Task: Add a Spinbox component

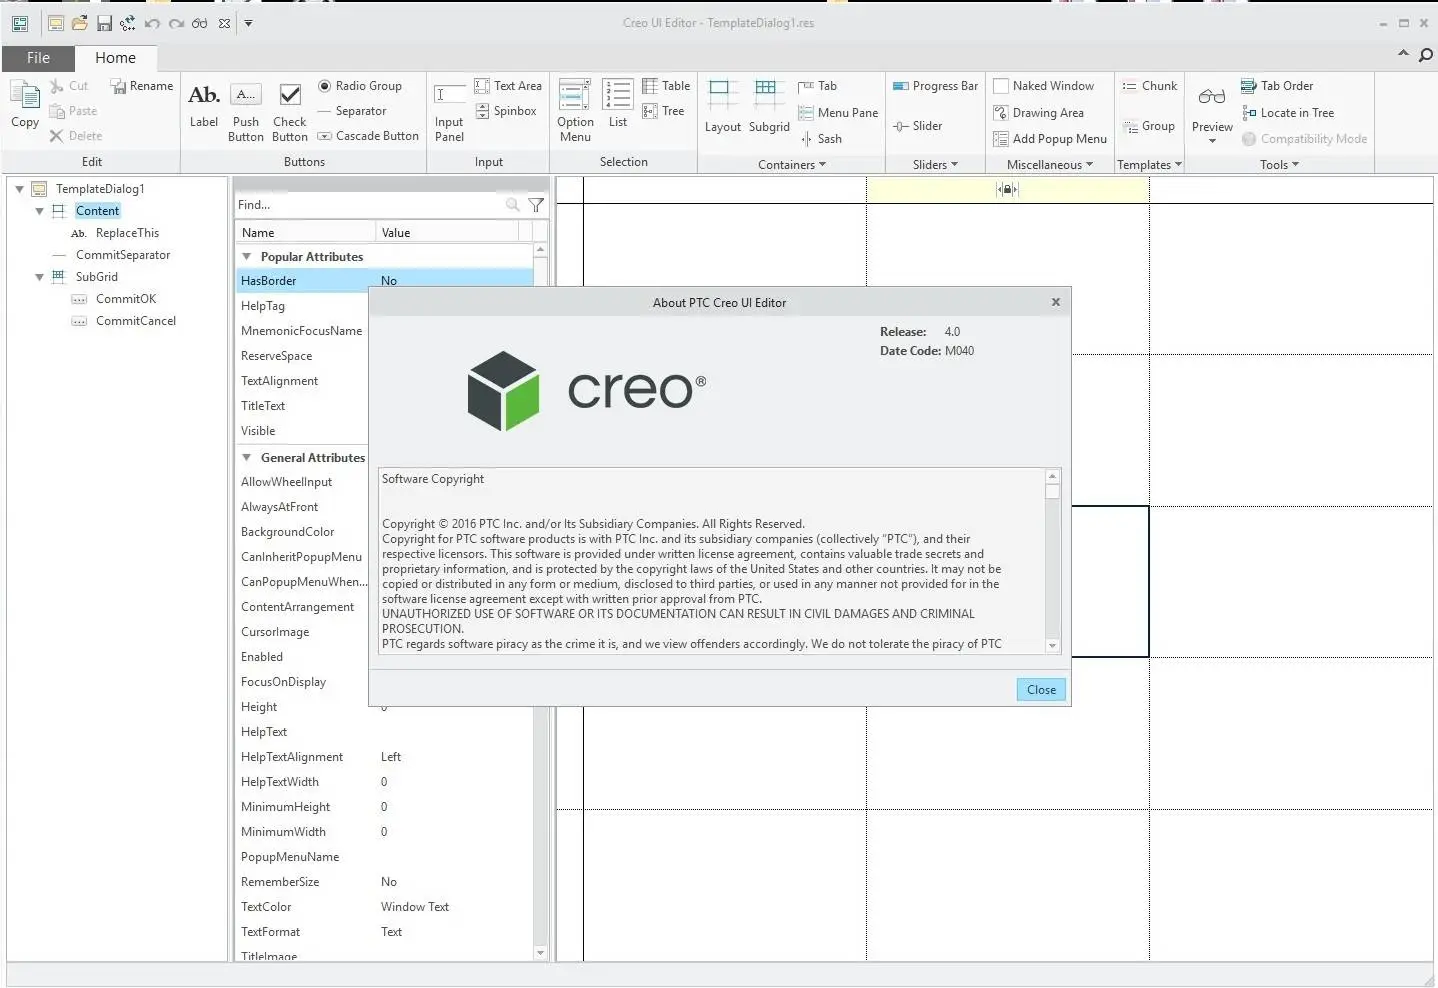Action: 506,111
